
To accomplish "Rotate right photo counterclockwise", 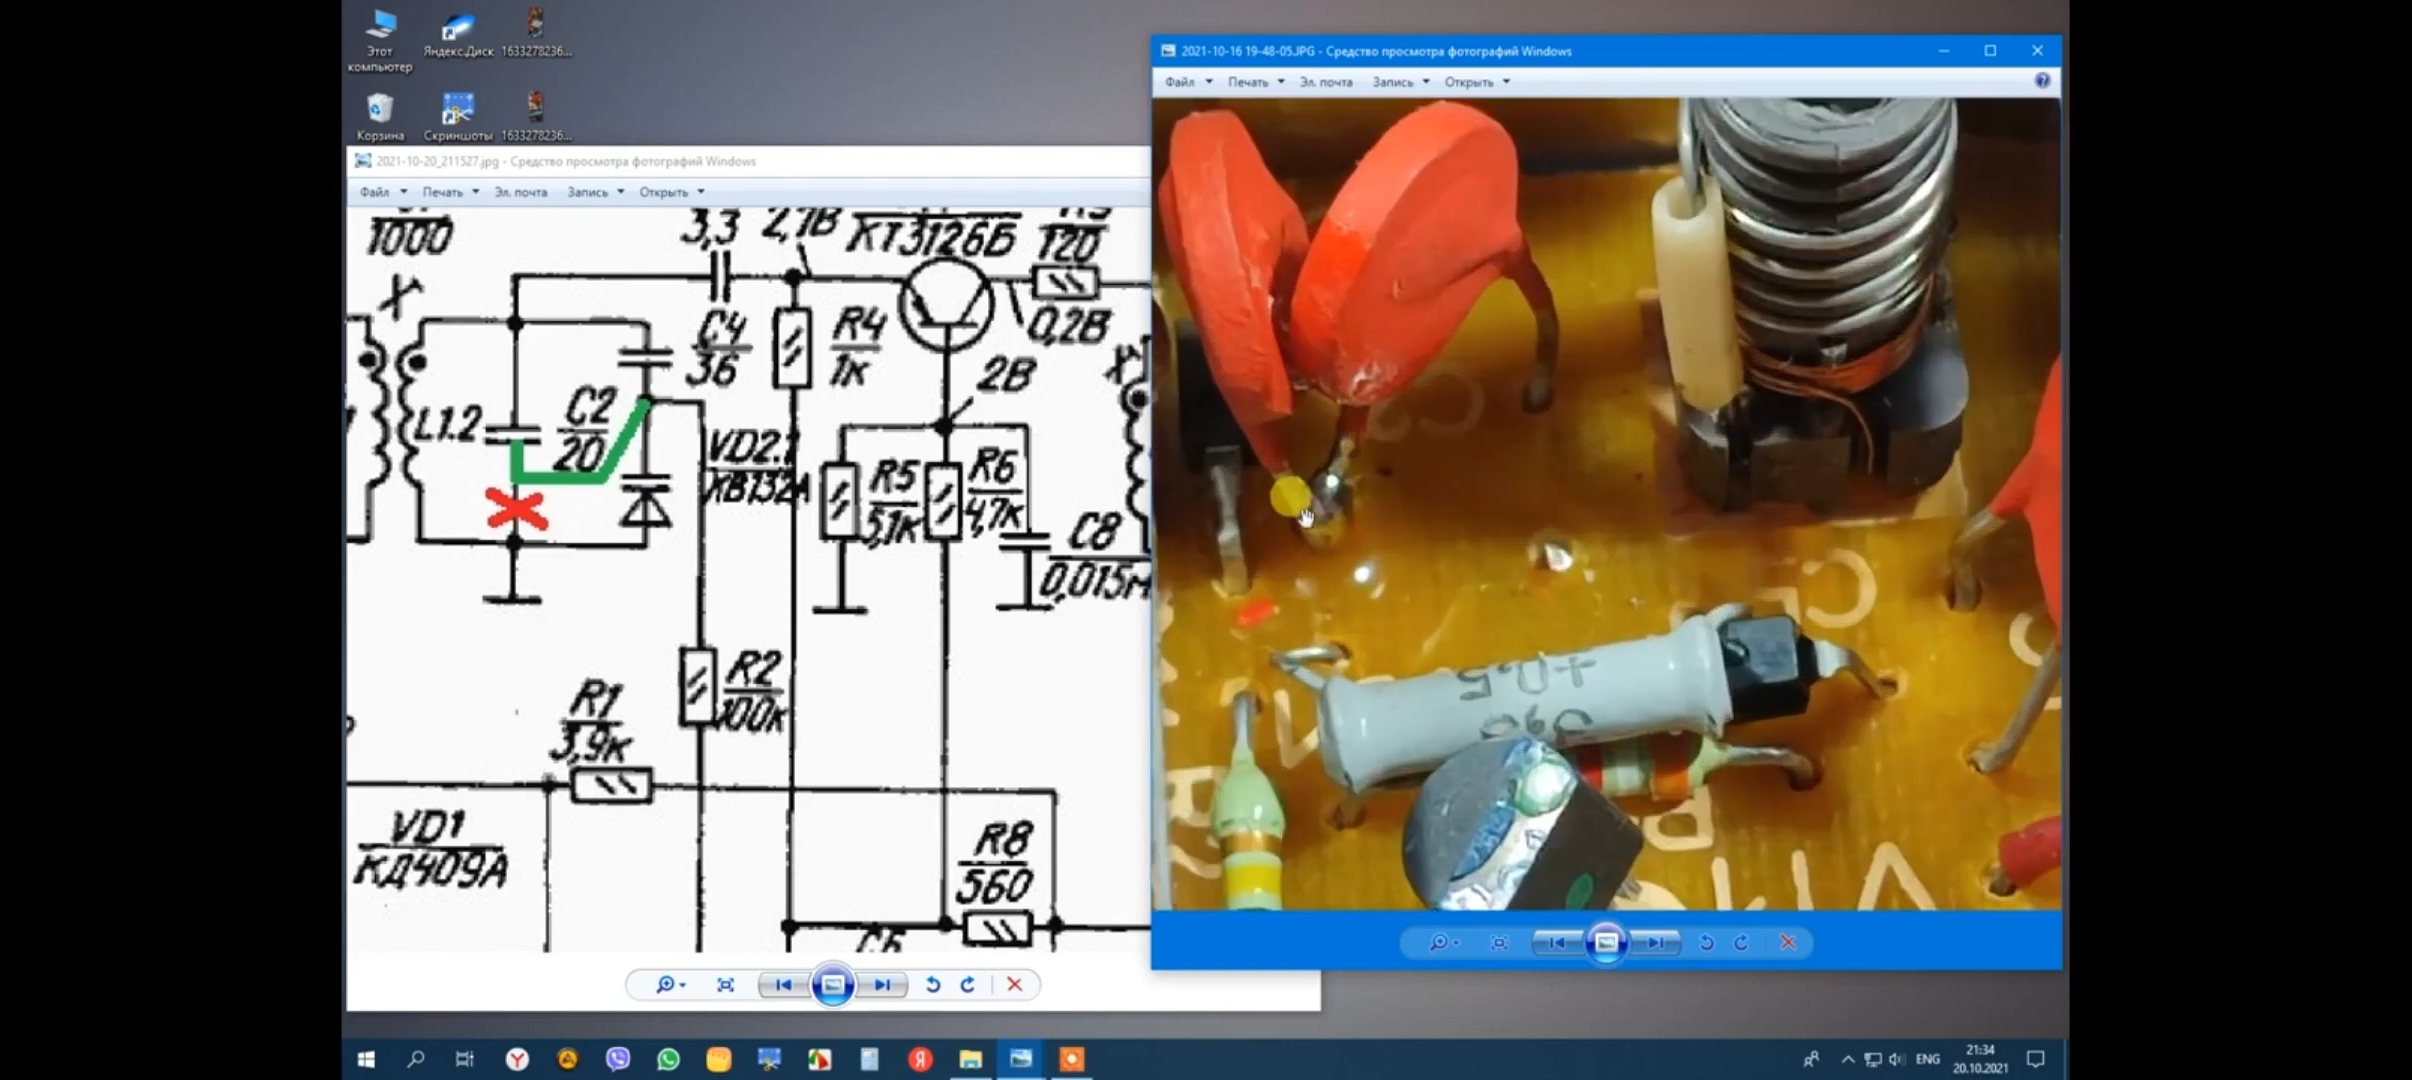I will point(1706,942).
